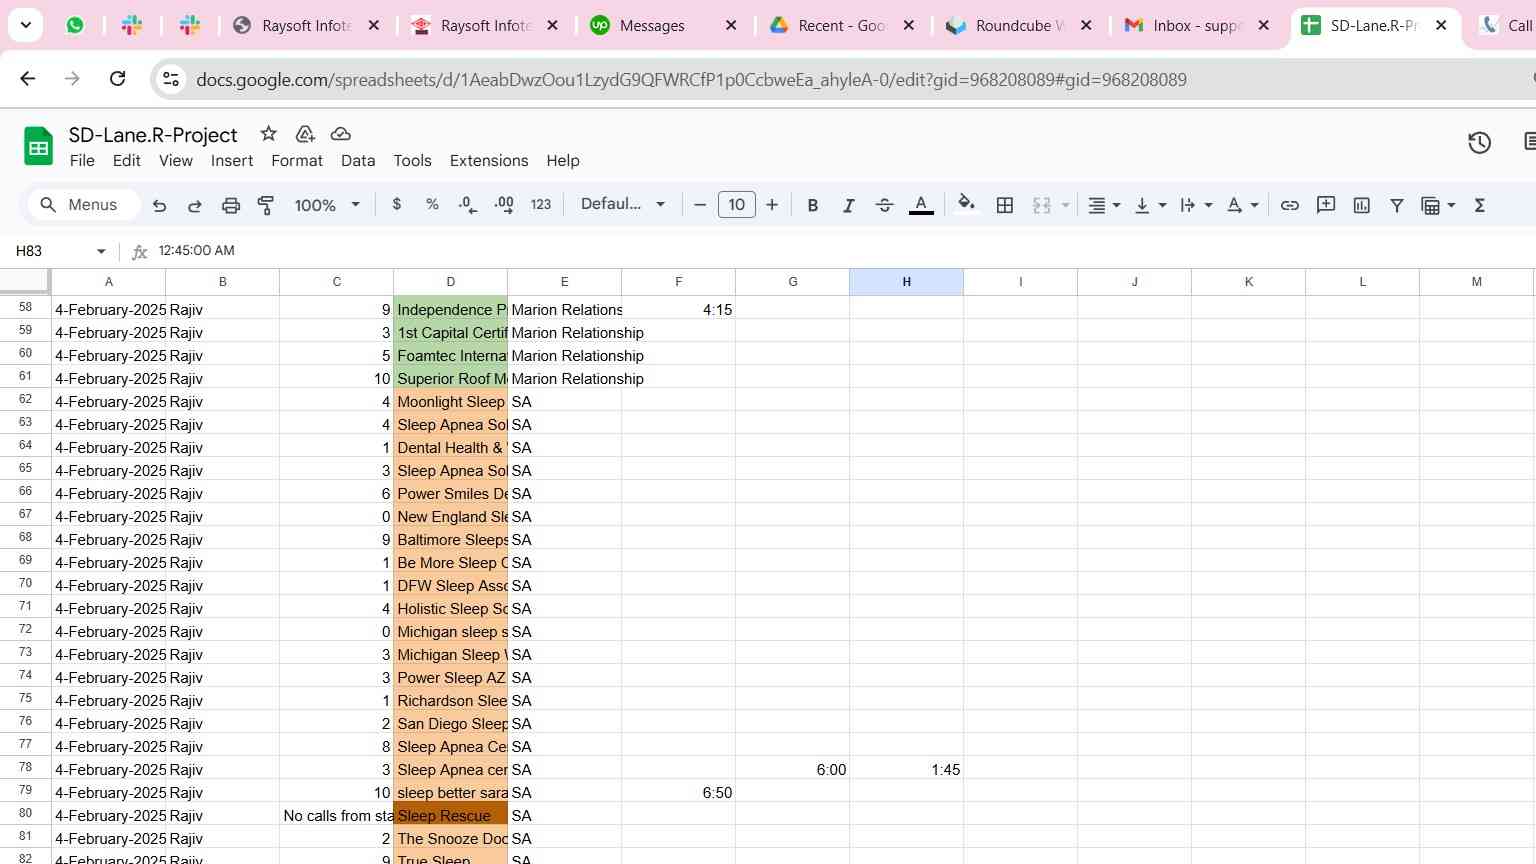Click the site information icon in address bar
This screenshot has height=864, width=1536.
click(x=171, y=79)
